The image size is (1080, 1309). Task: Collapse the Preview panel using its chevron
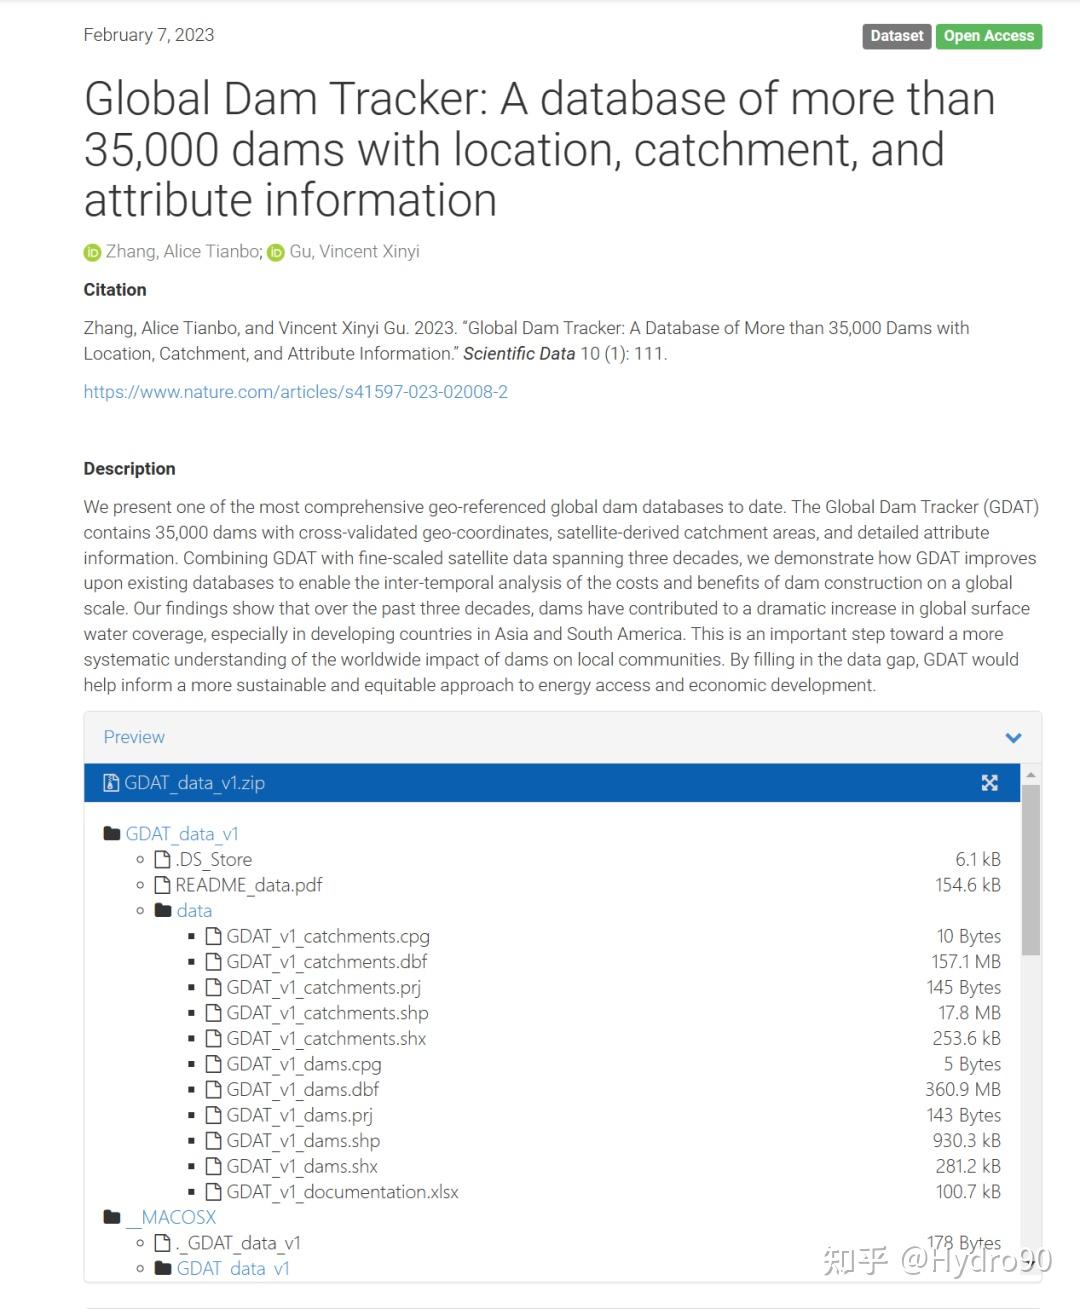1012,738
